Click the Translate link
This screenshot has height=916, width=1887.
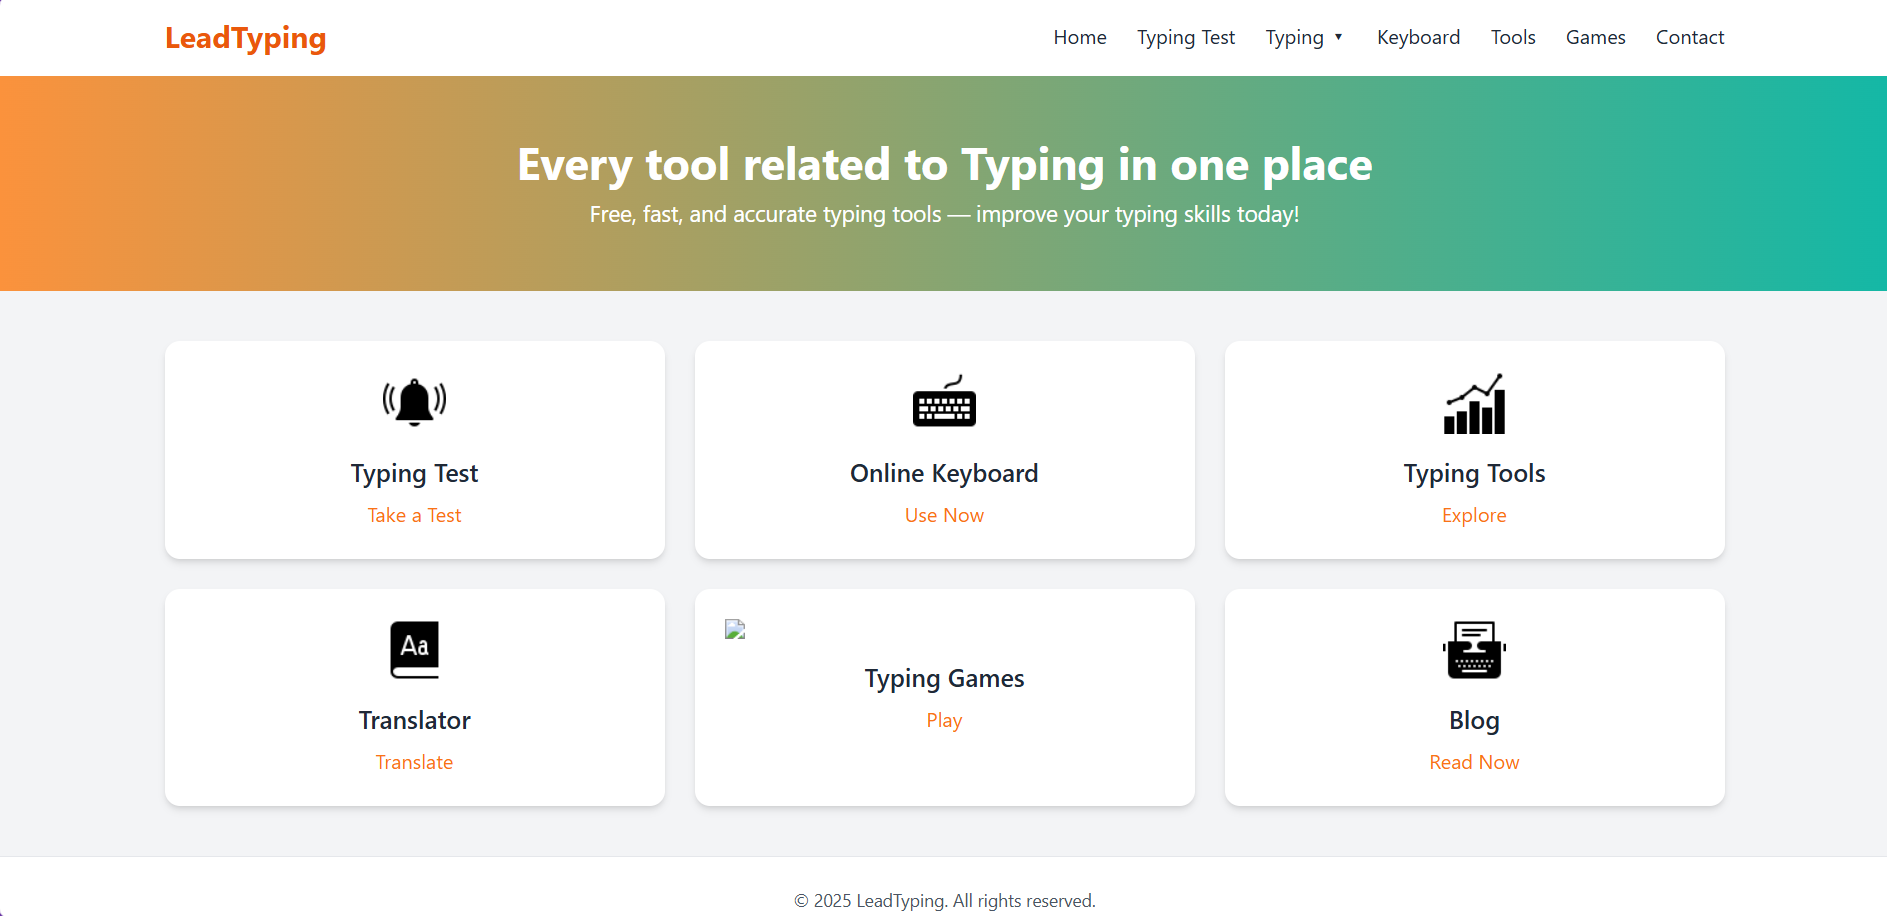(x=414, y=762)
